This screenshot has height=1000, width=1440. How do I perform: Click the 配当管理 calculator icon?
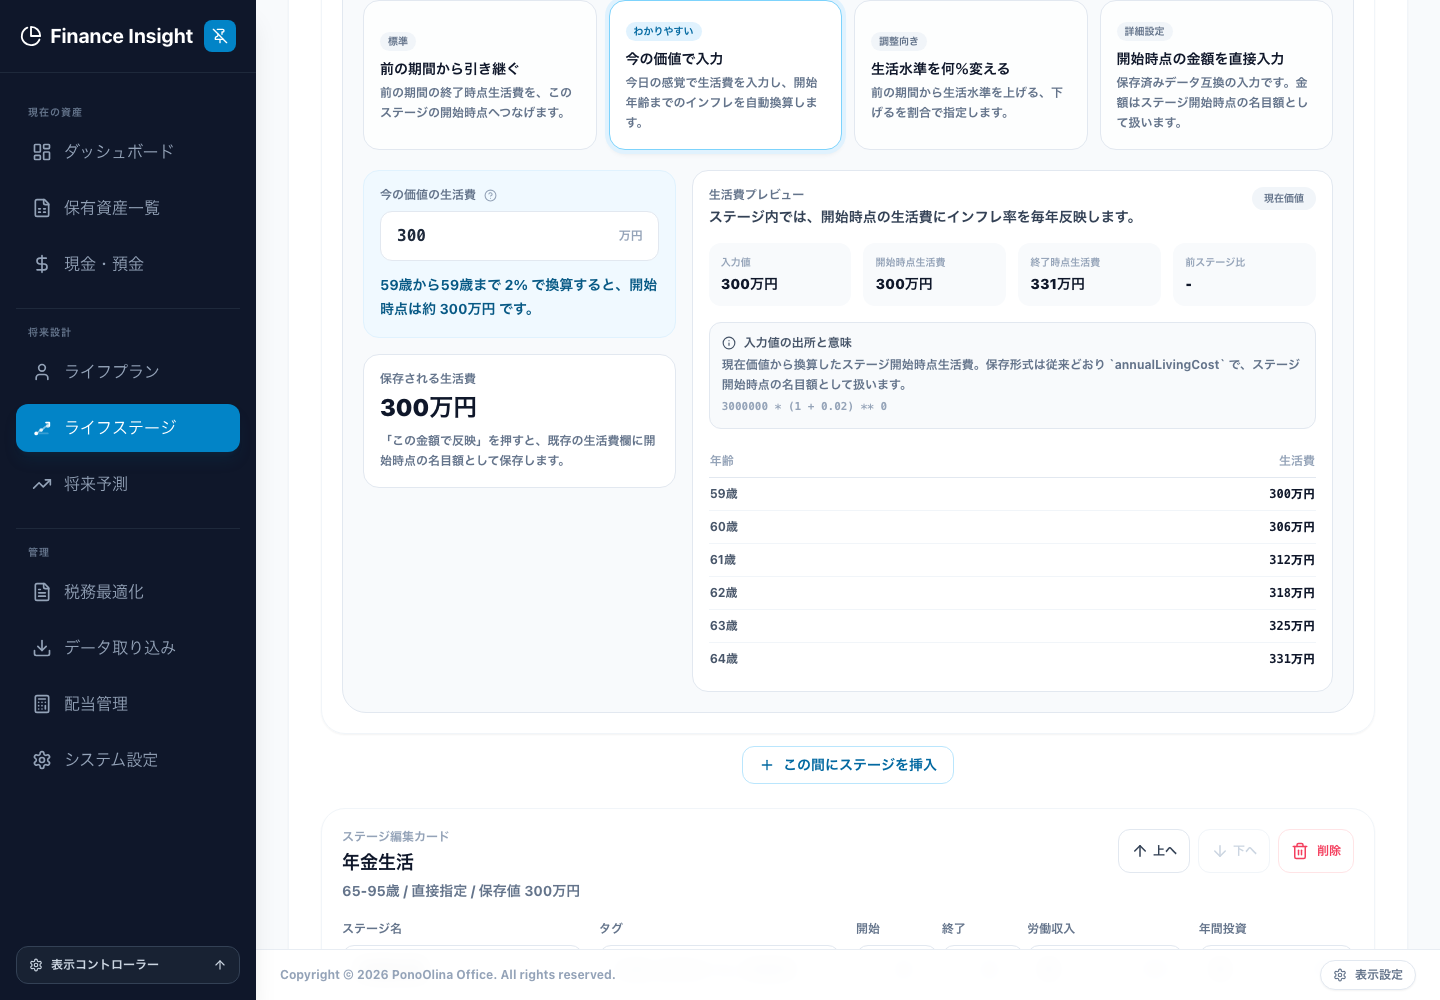click(x=42, y=704)
